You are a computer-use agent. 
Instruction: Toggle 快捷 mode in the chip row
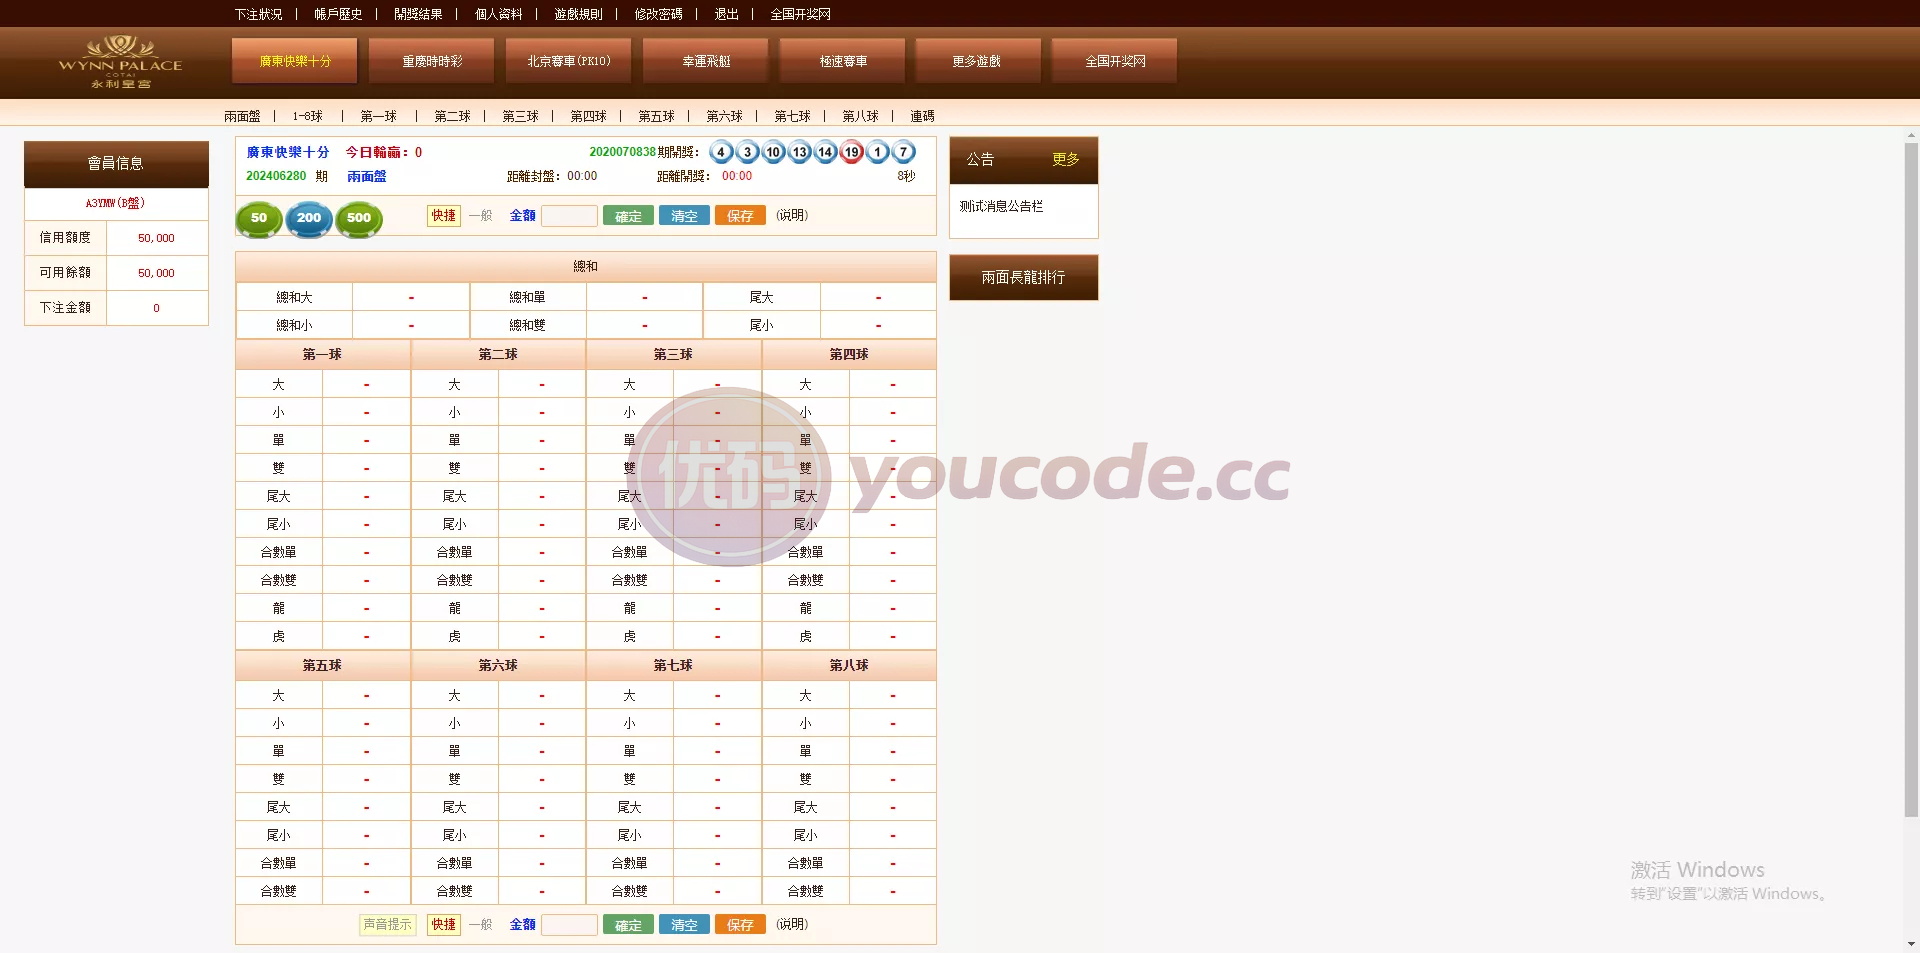pyautogui.click(x=444, y=215)
